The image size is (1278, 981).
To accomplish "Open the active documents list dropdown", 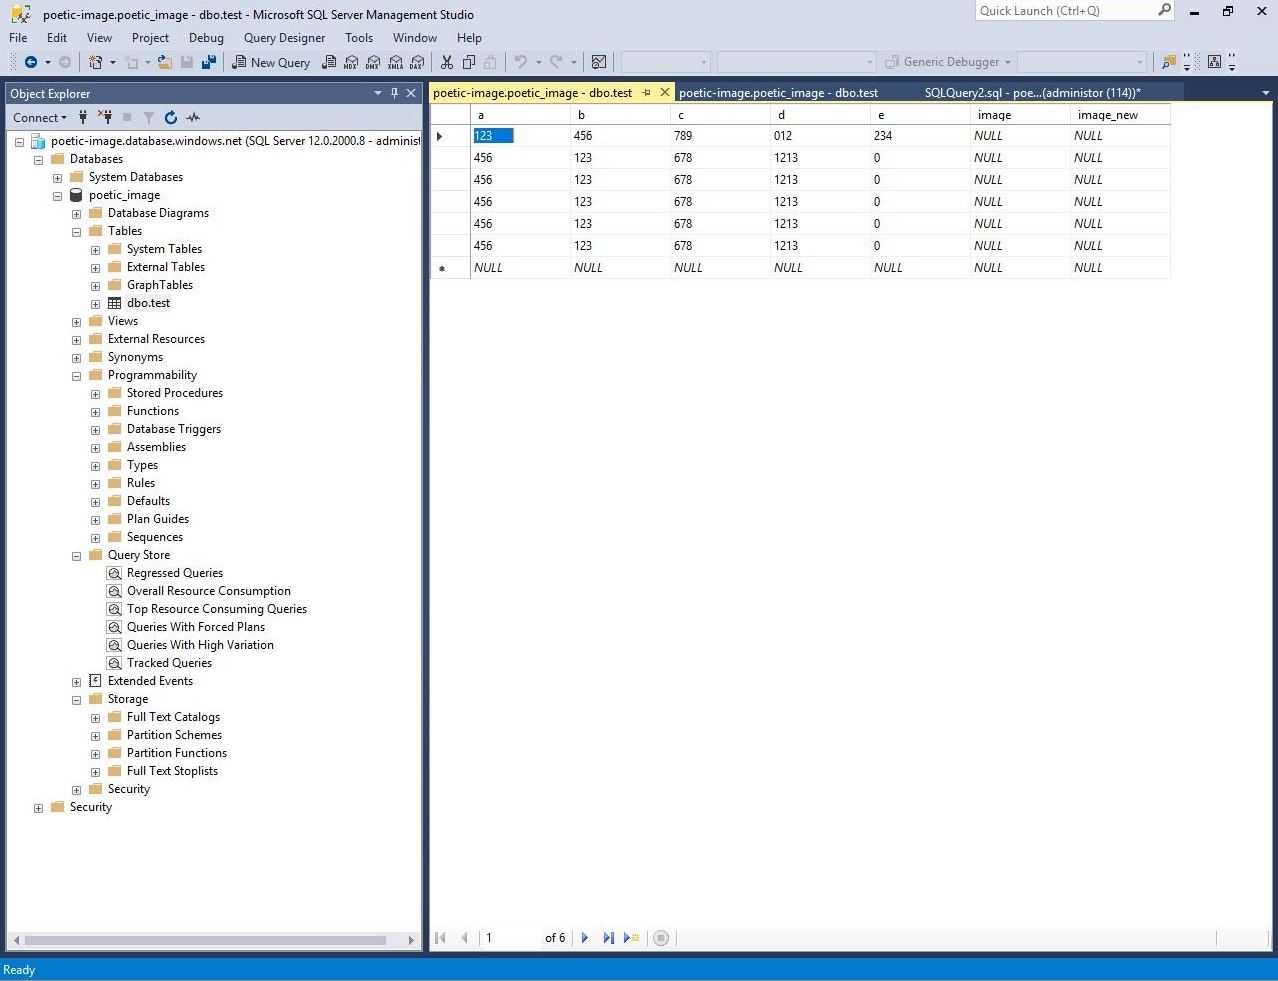I will coord(1266,93).
